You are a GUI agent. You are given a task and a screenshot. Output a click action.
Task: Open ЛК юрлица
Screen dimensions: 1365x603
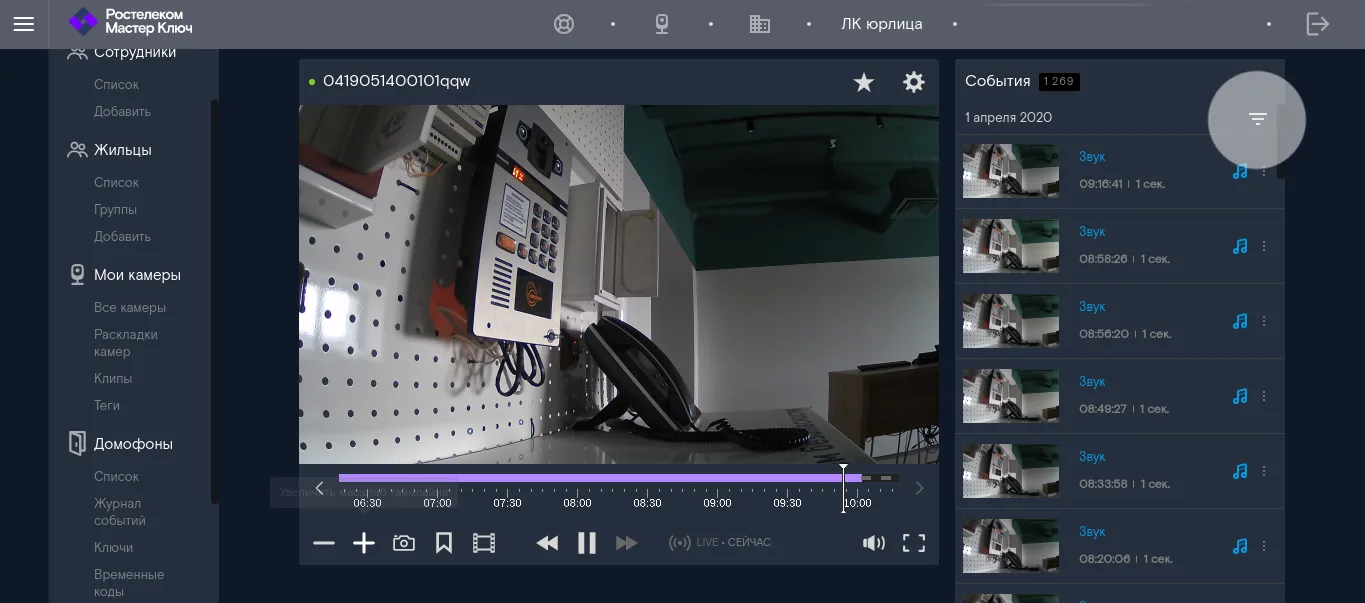click(882, 24)
